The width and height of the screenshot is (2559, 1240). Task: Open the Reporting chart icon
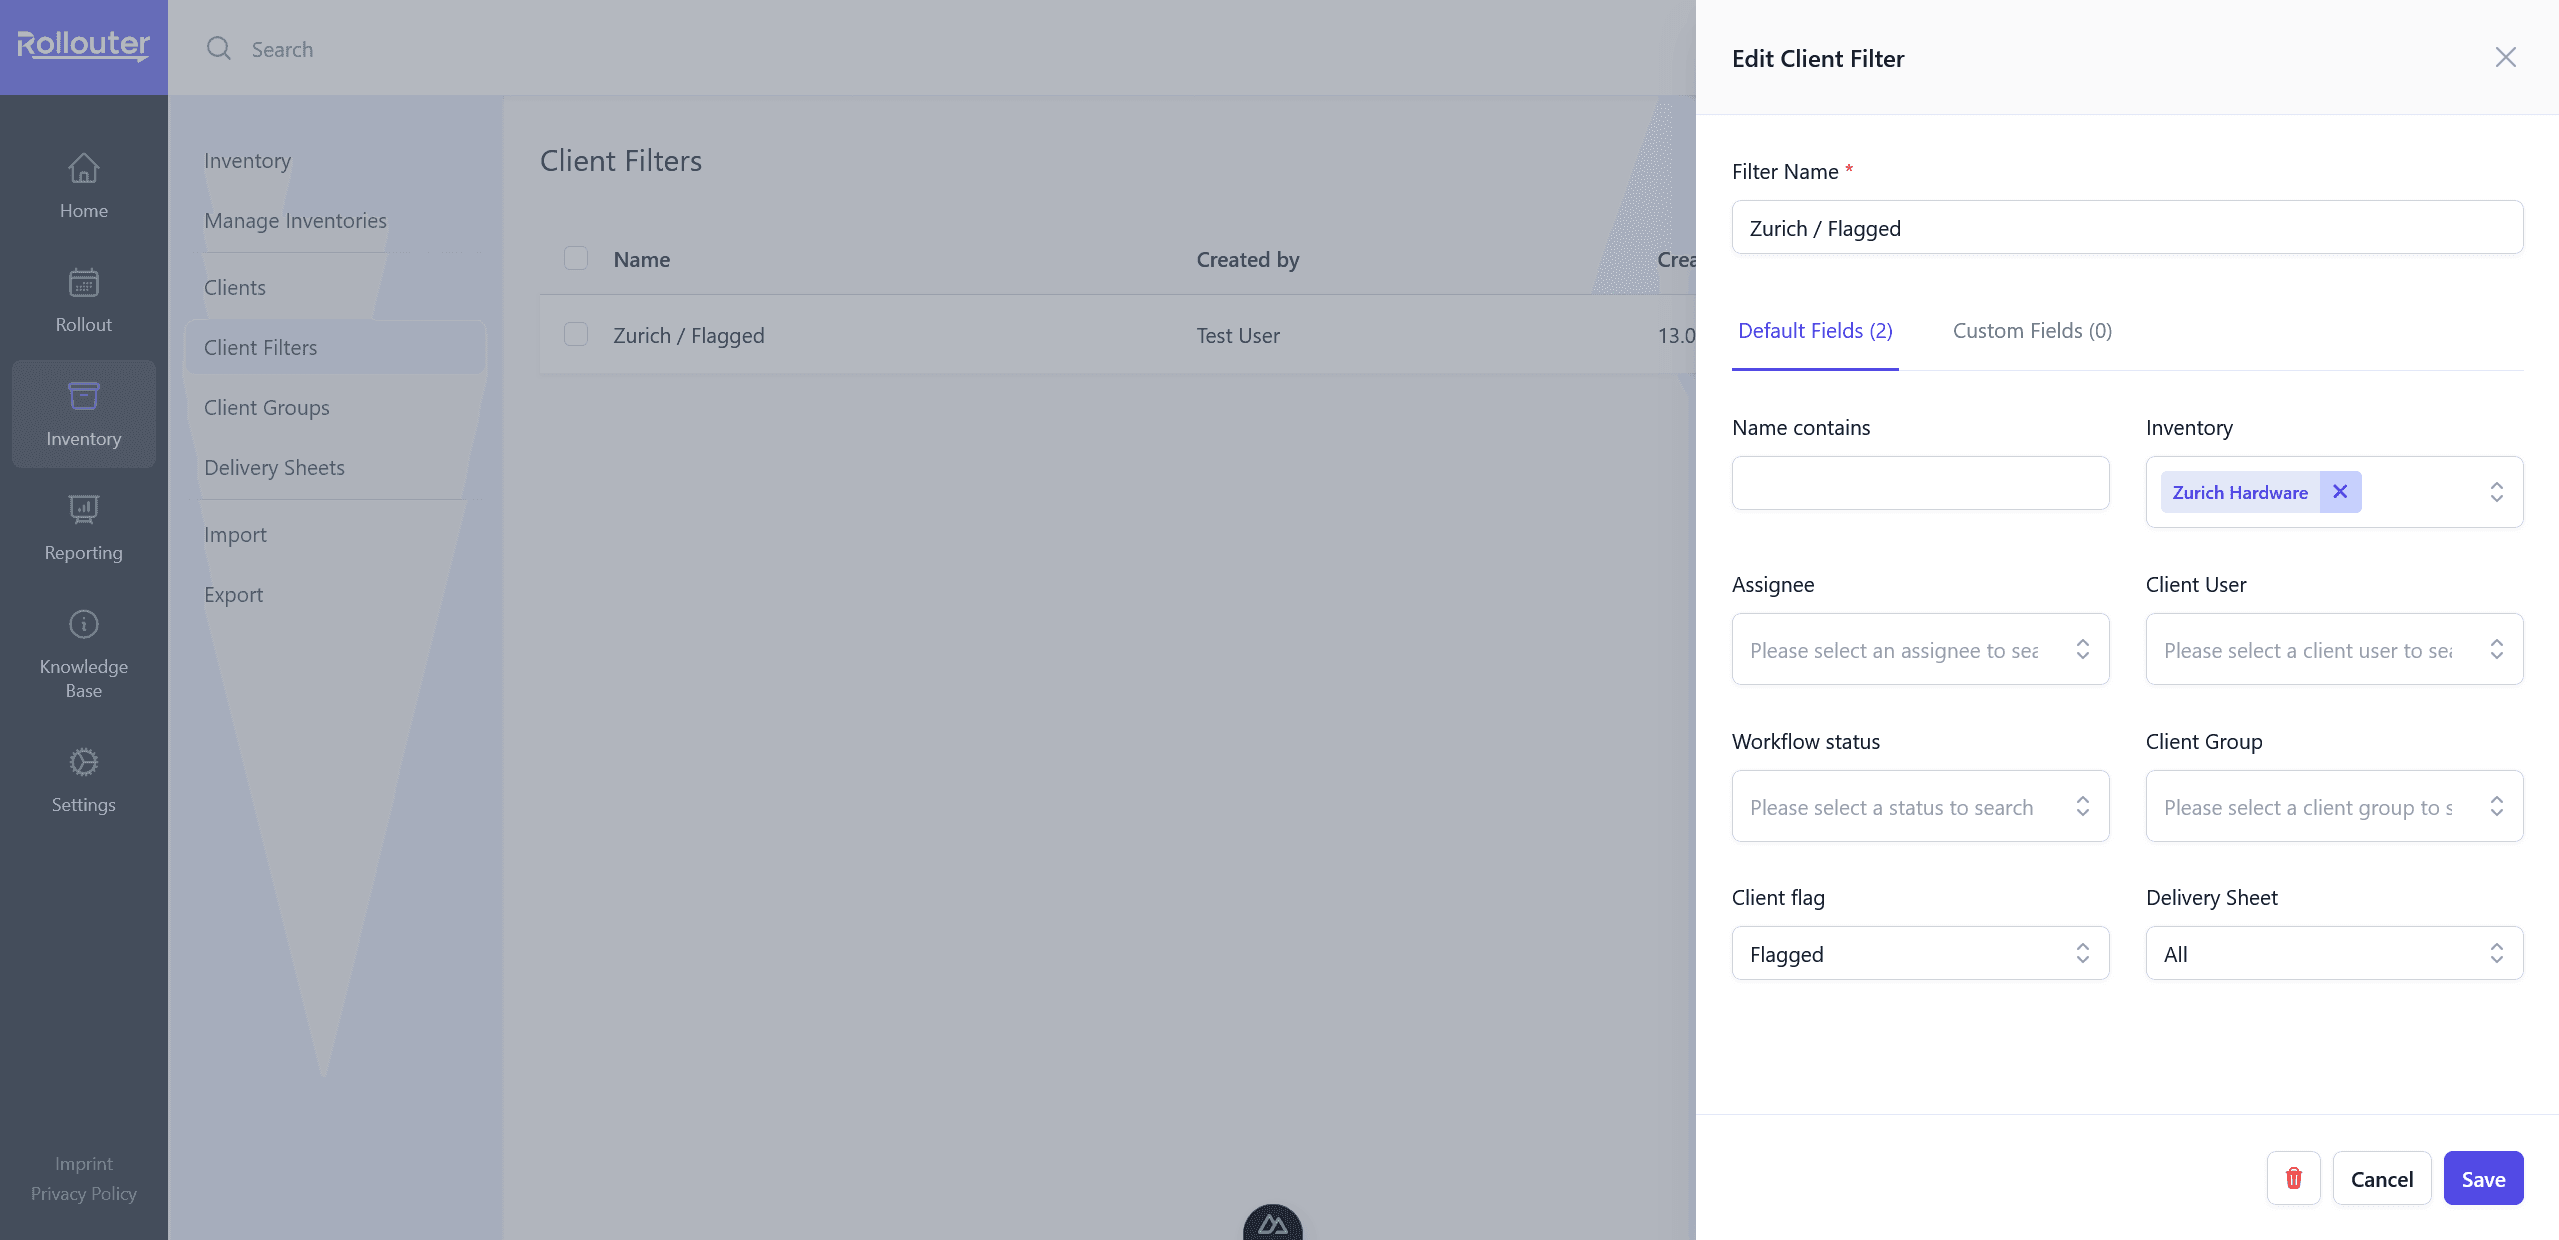pos(84,510)
